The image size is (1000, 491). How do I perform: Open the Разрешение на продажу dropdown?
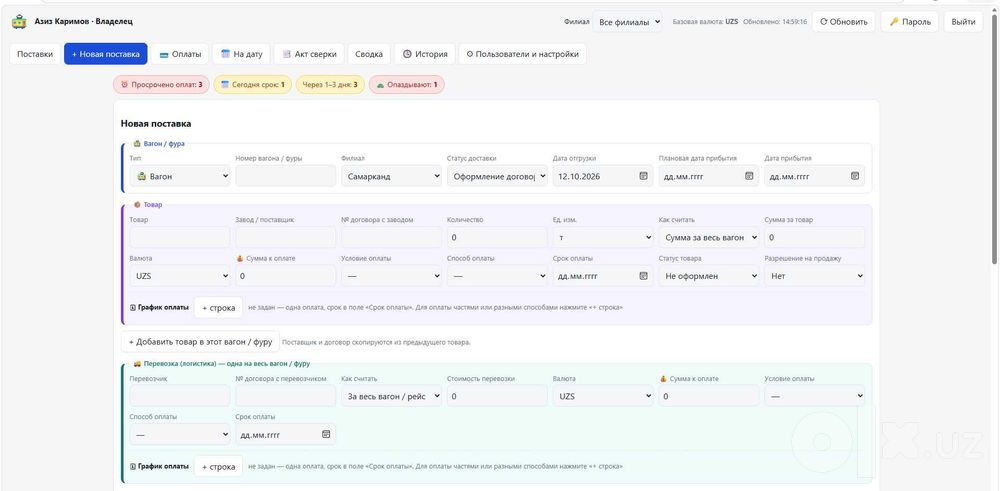814,276
